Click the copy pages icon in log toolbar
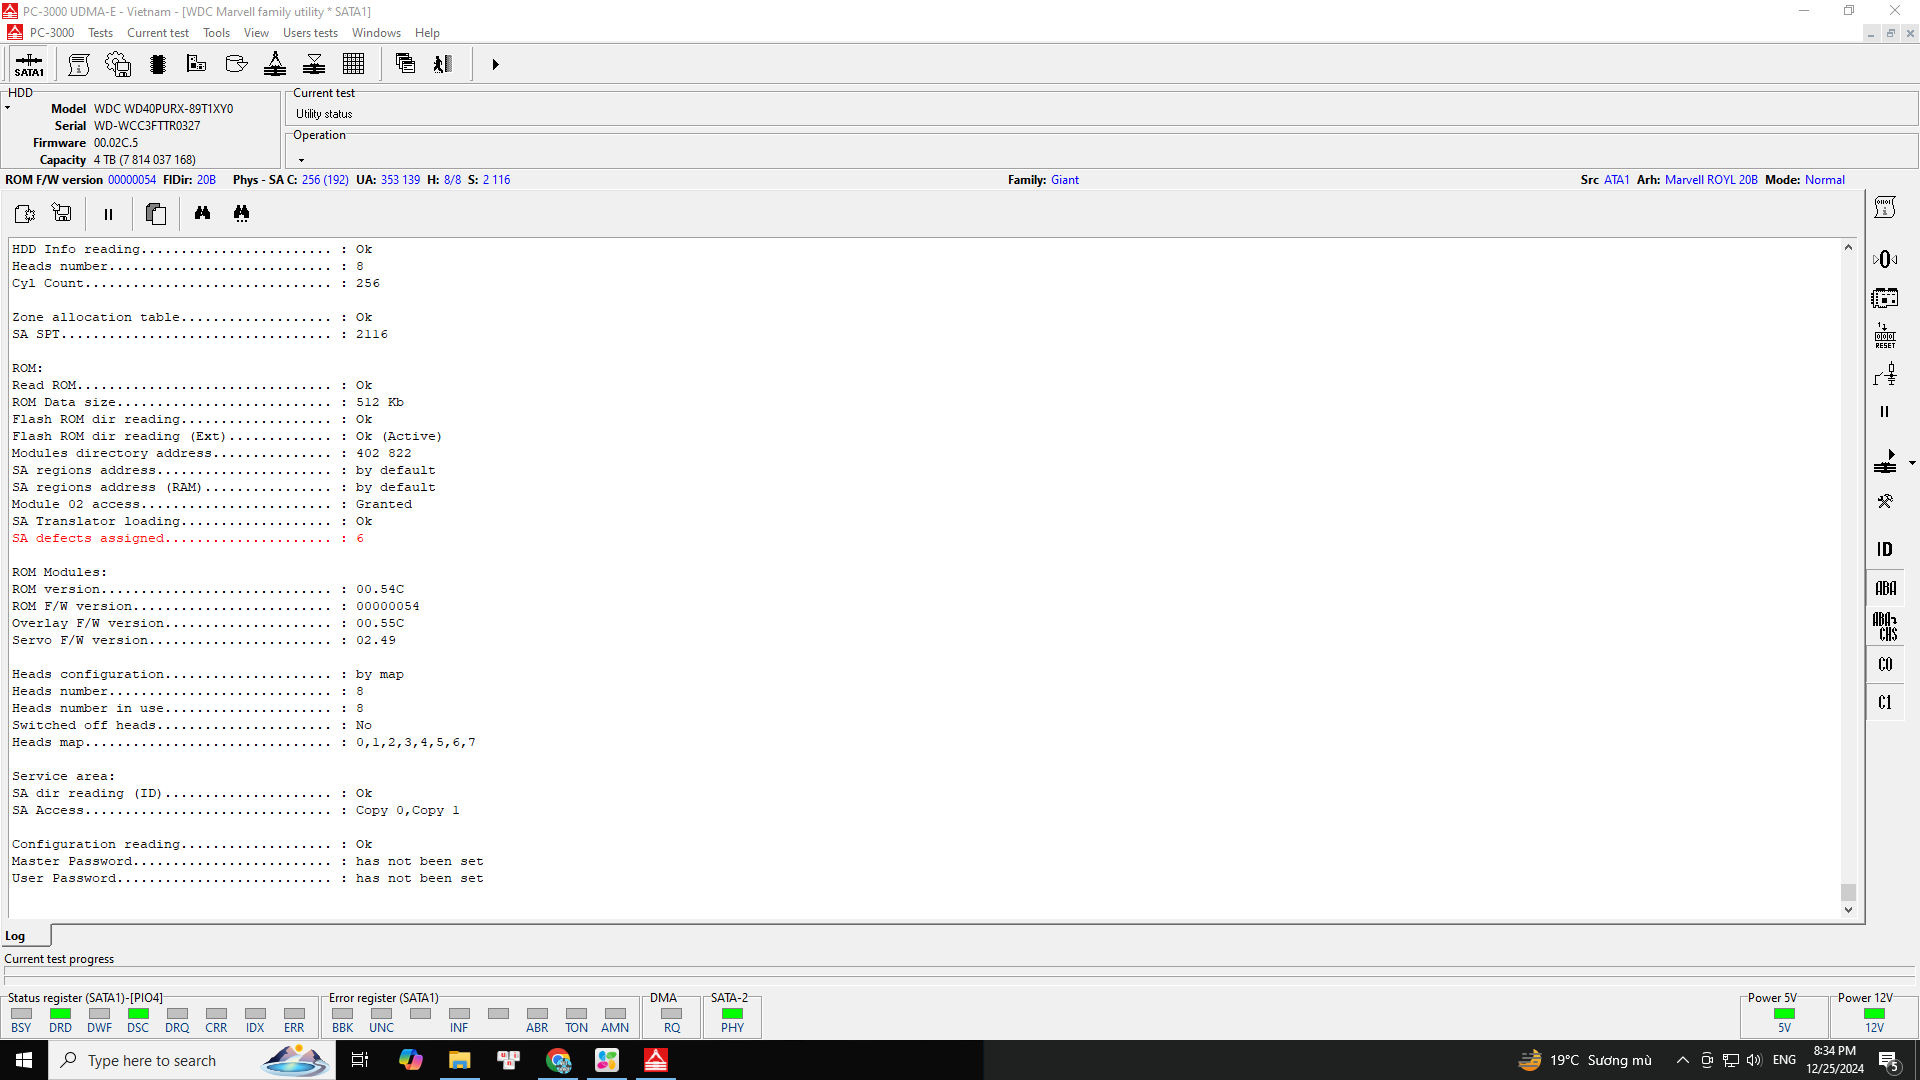1920x1080 pixels. (155, 213)
